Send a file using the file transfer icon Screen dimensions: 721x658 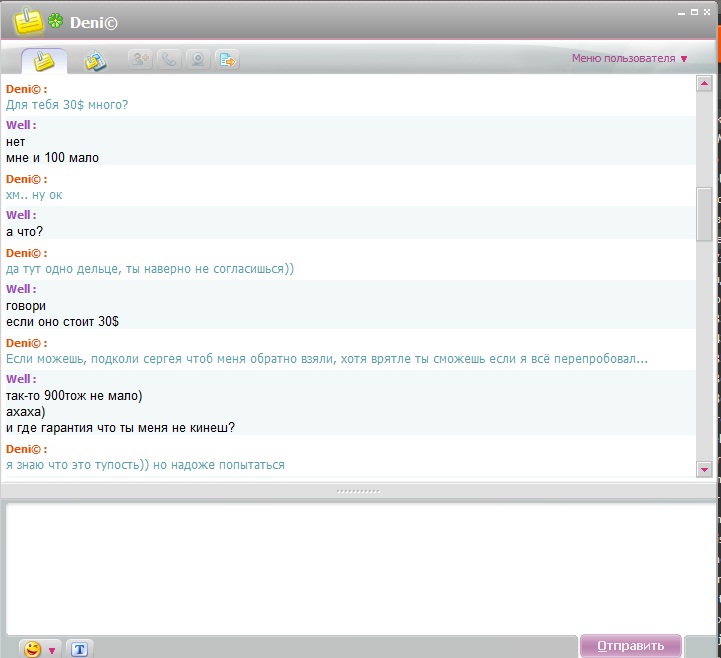tap(227, 59)
